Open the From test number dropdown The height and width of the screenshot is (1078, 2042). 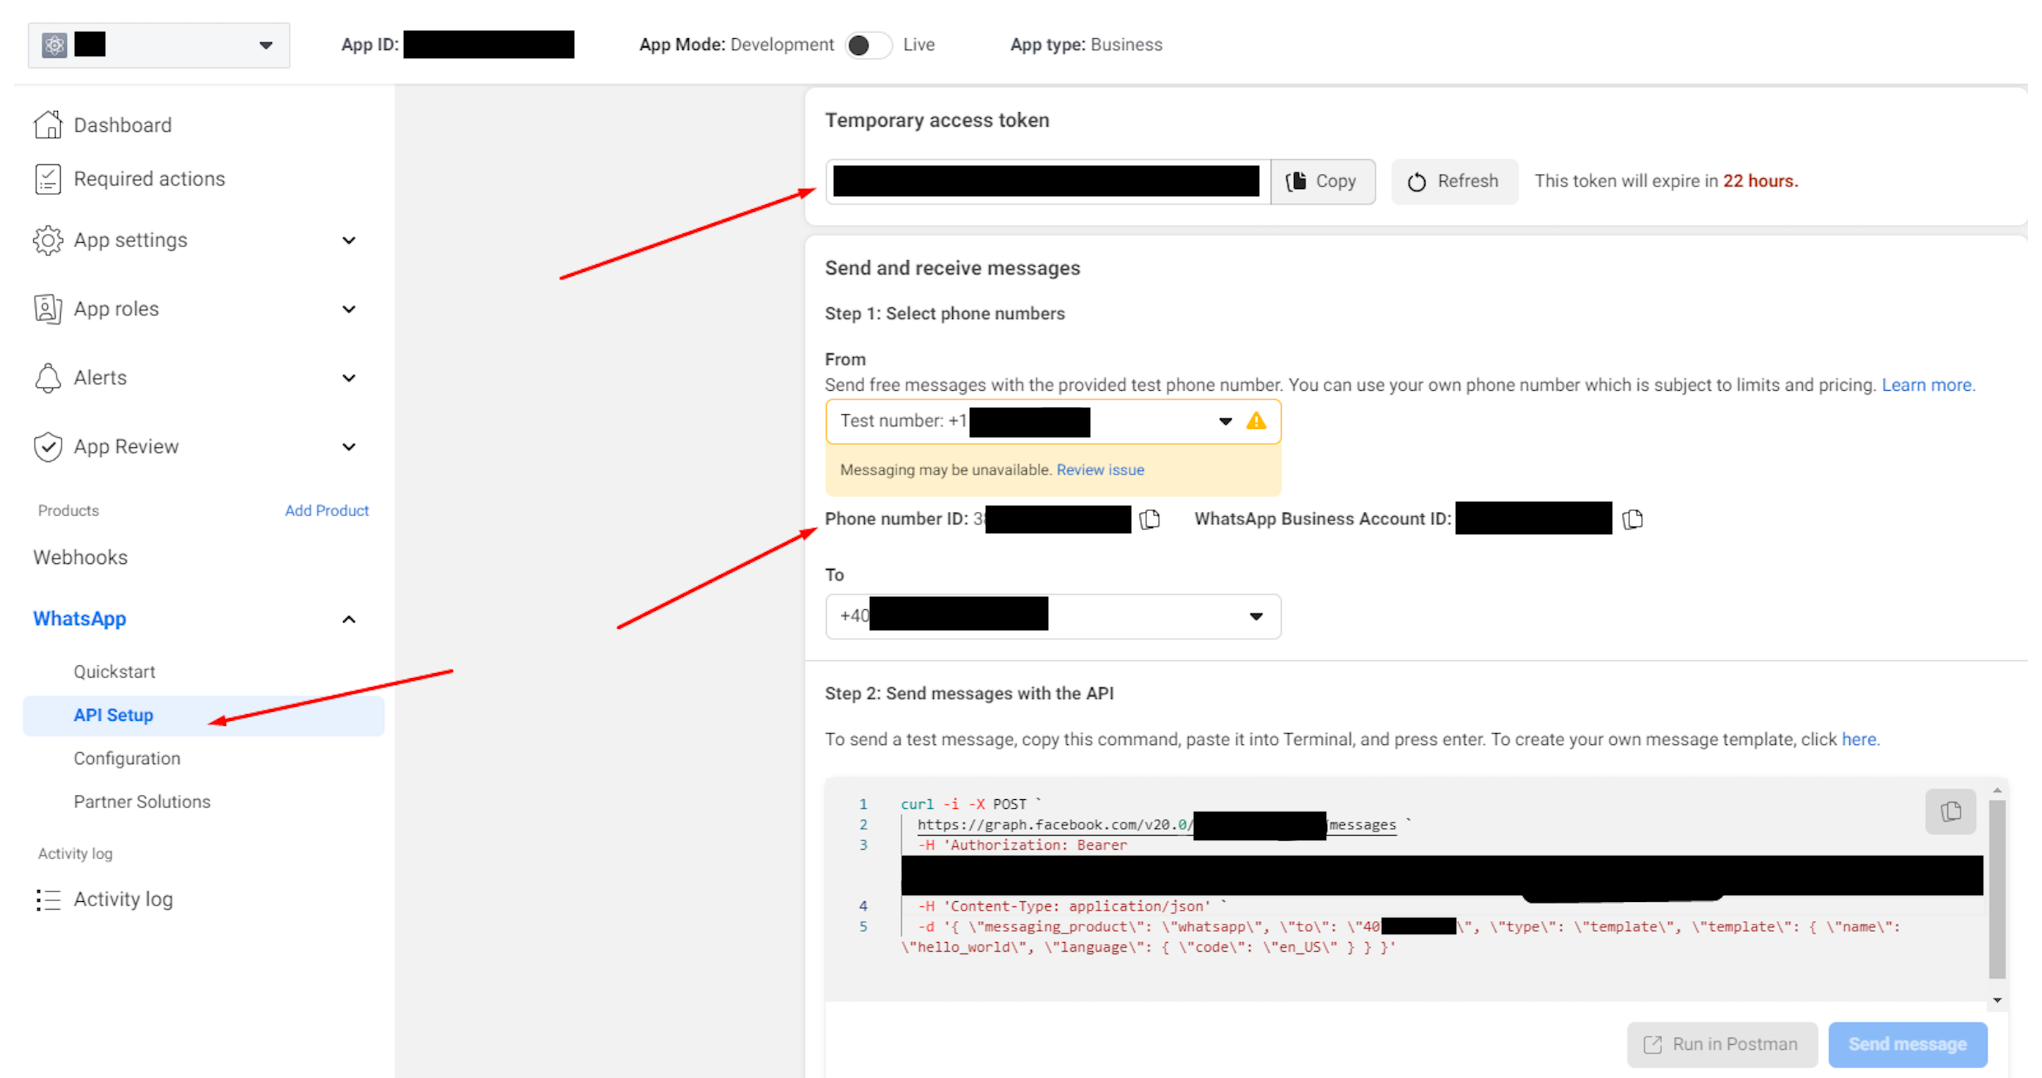pyautogui.click(x=1052, y=421)
